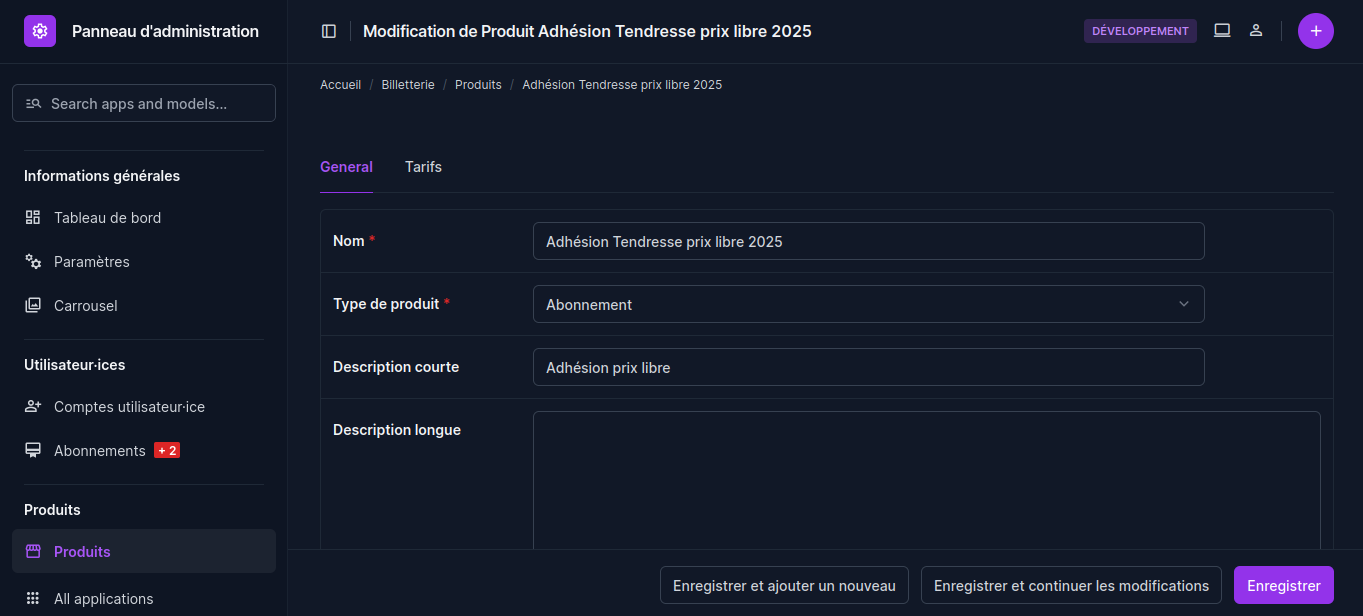
Task: Open the user account icon menu
Action: pos(1256,31)
